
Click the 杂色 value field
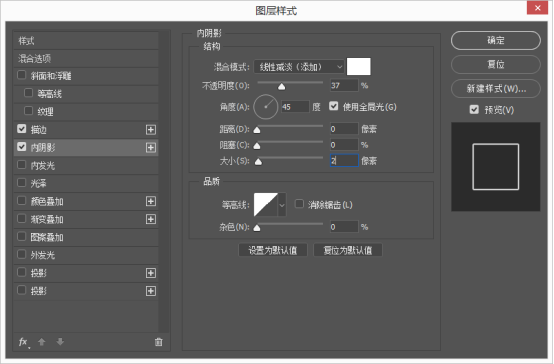(x=344, y=227)
